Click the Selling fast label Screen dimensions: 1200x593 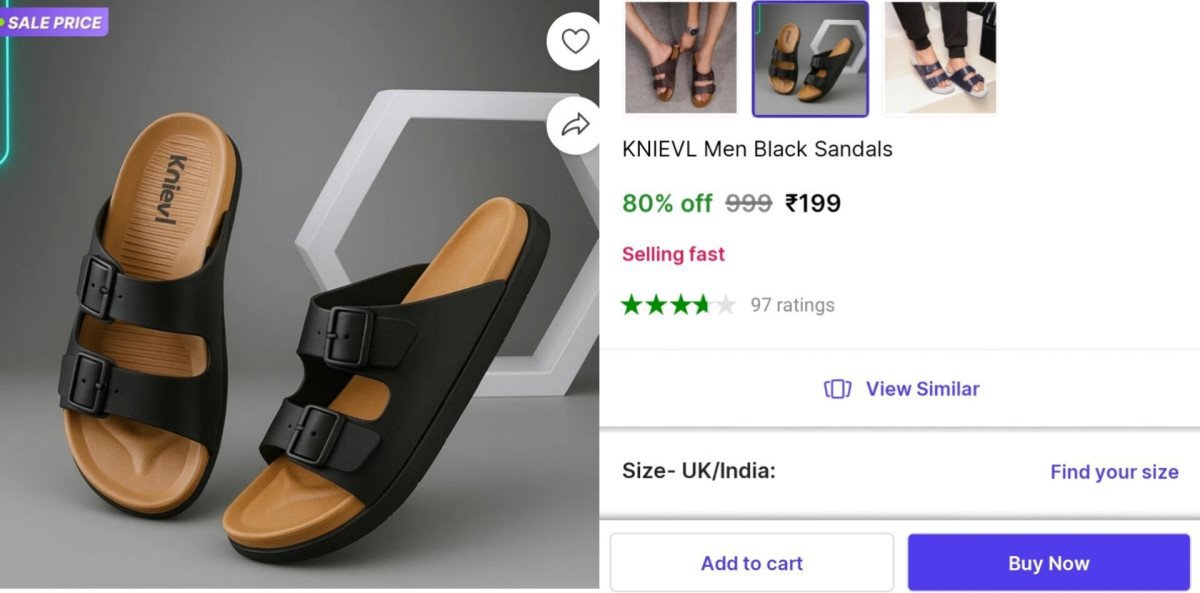point(673,254)
